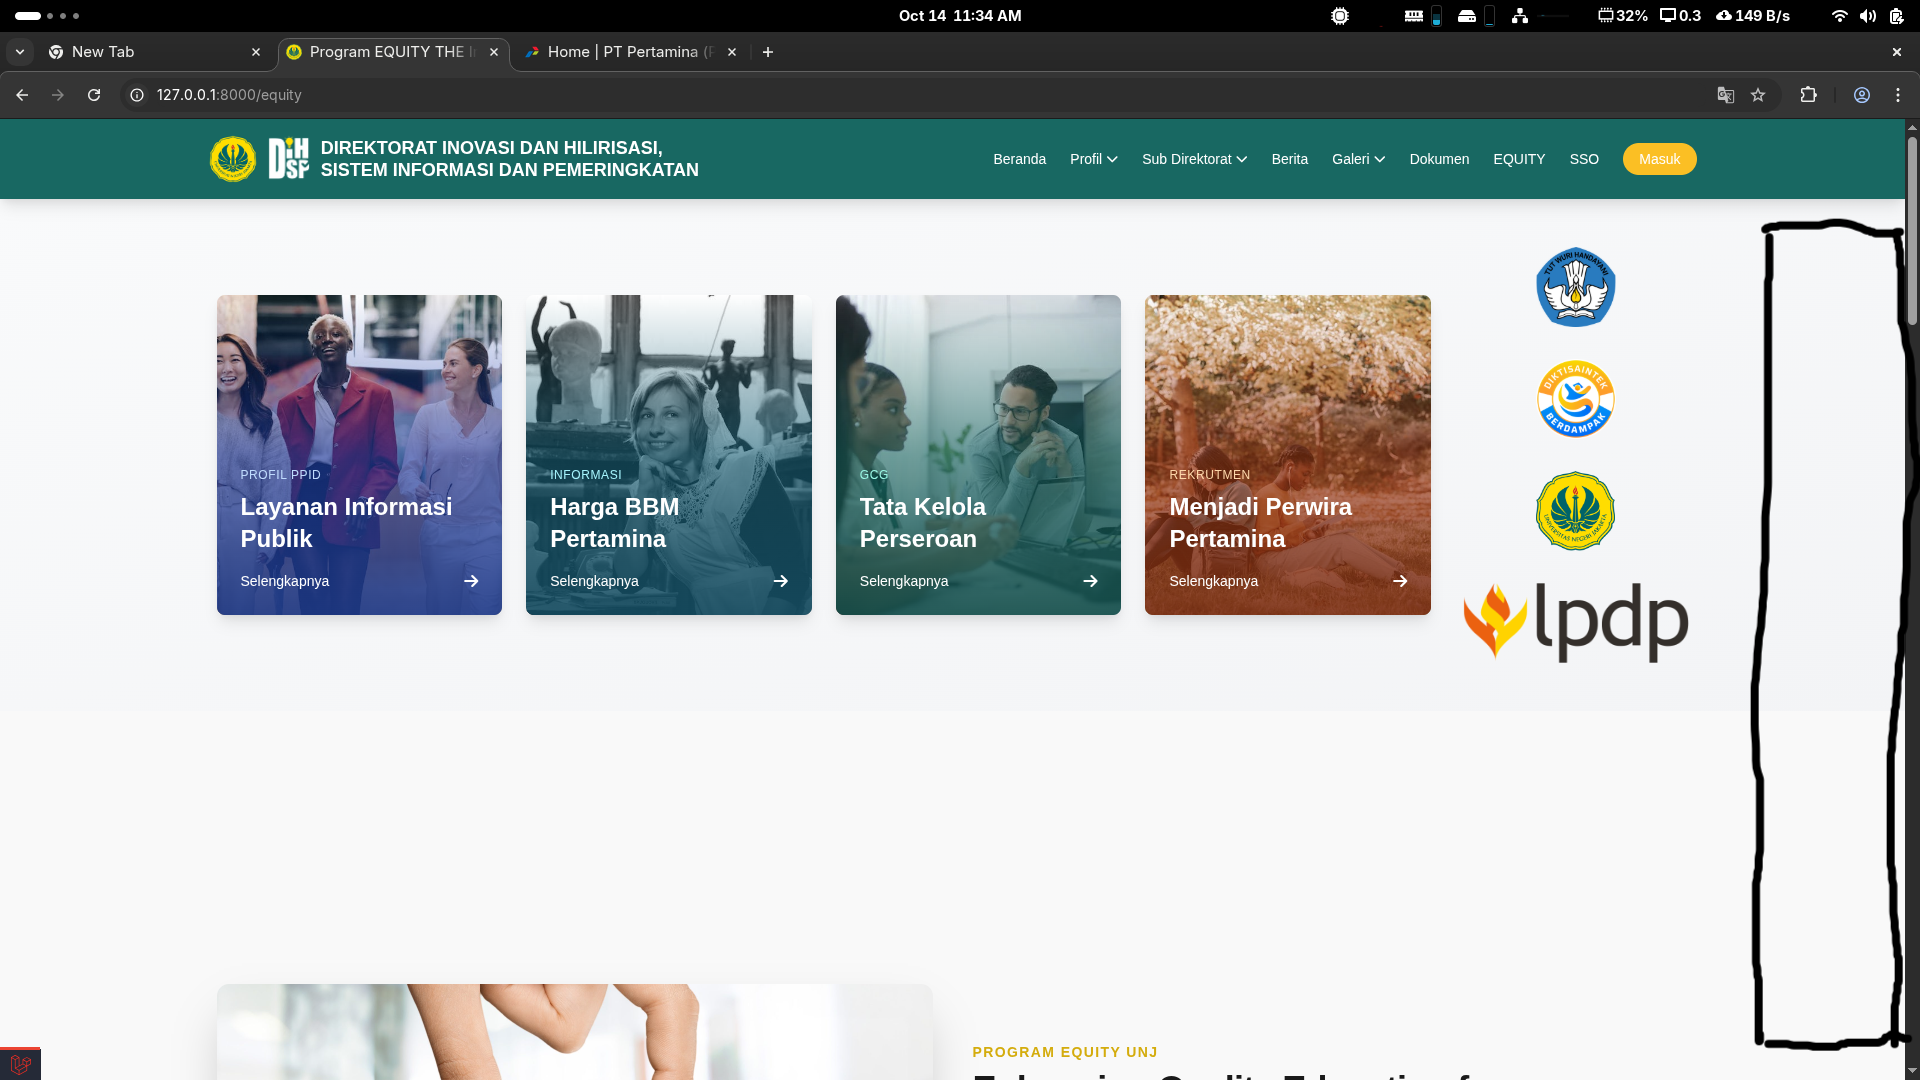Click the translate page icon

[1725, 95]
